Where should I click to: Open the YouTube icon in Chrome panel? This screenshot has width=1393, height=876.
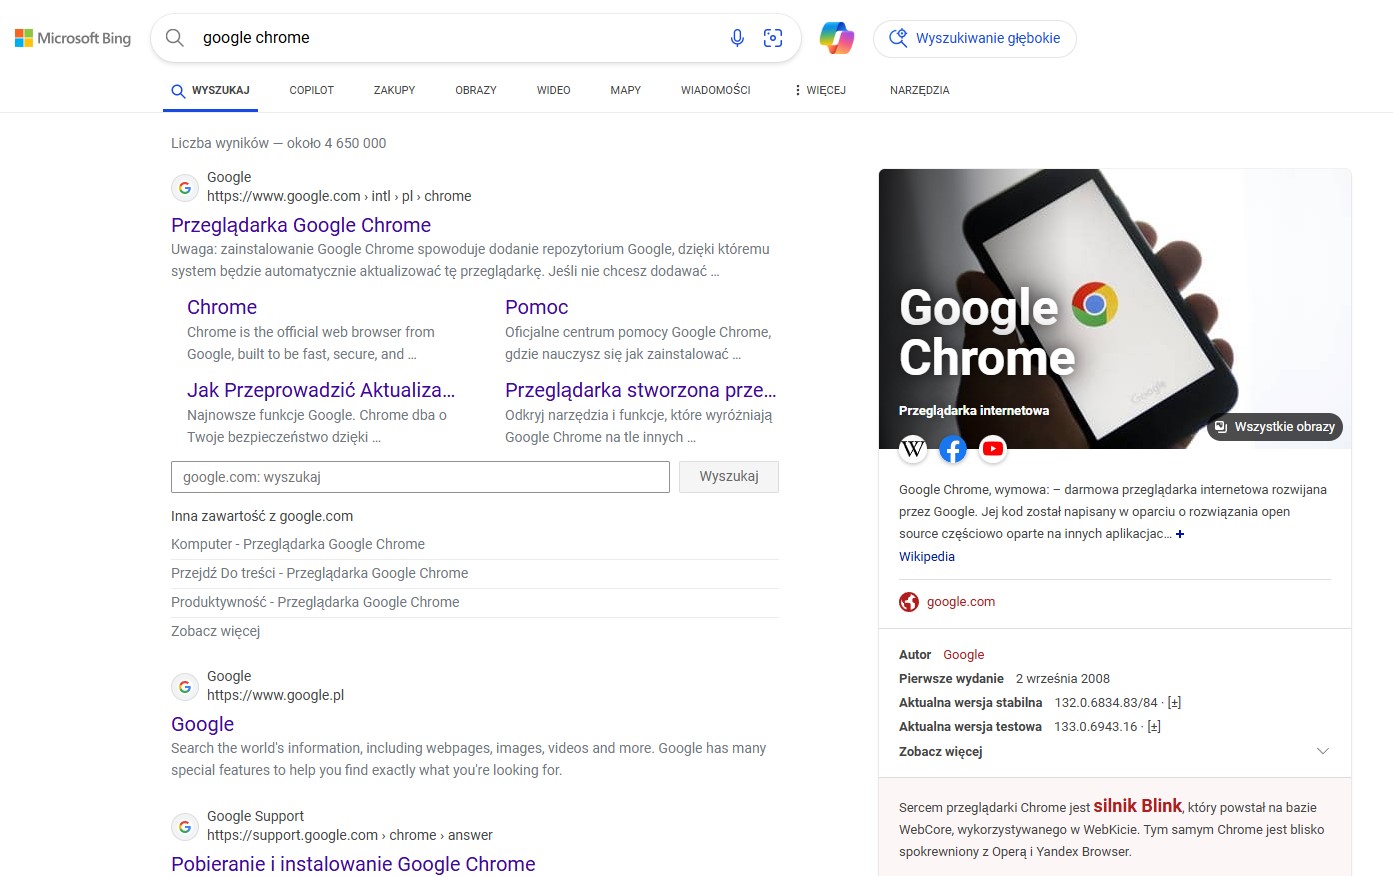click(993, 449)
